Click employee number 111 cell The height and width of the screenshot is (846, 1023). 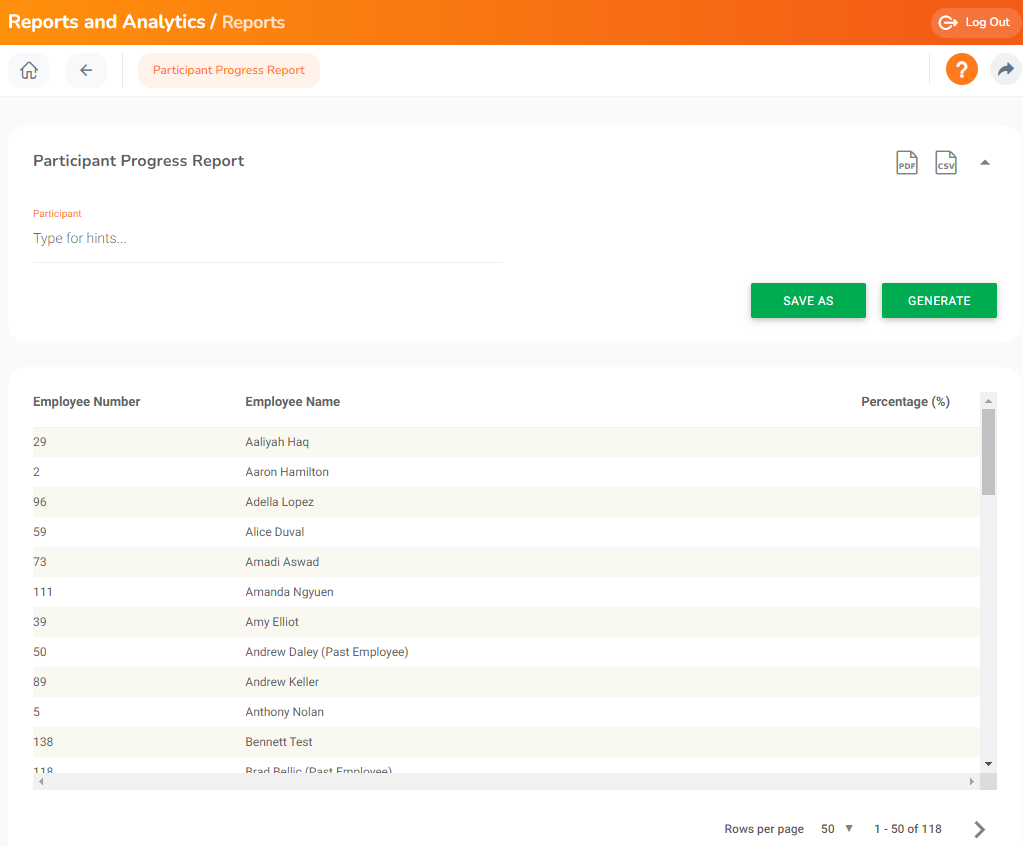tap(43, 592)
